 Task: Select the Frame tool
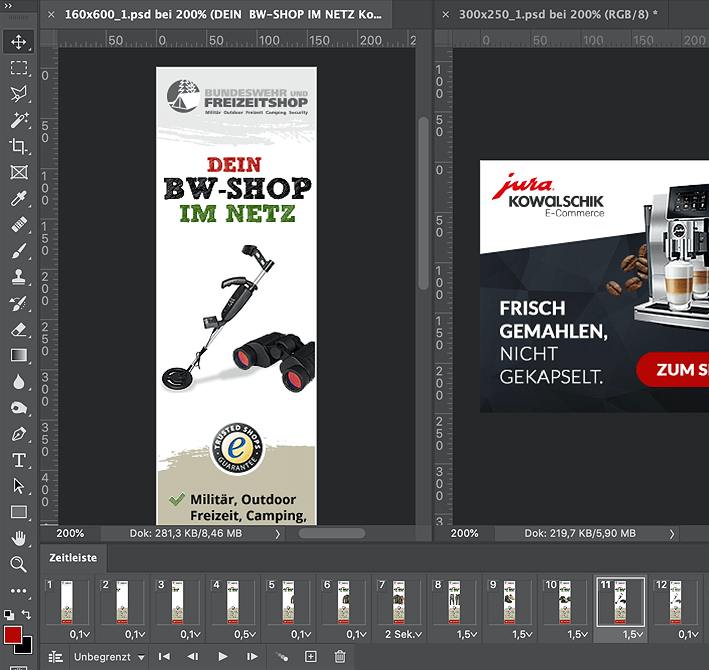point(19,172)
